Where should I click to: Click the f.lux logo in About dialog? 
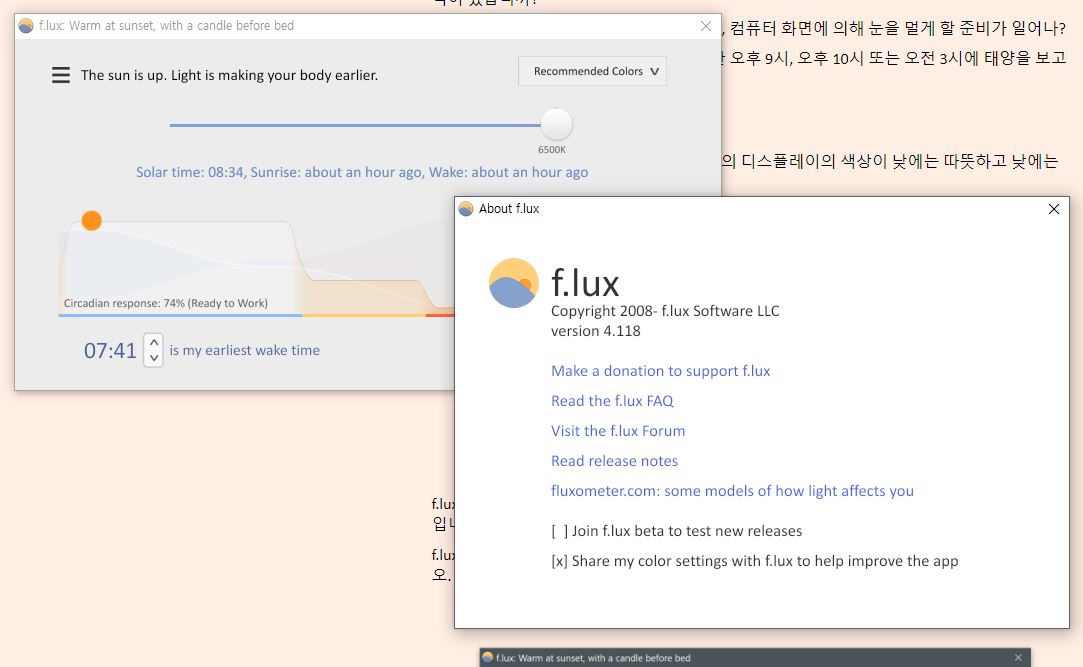(x=513, y=283)
